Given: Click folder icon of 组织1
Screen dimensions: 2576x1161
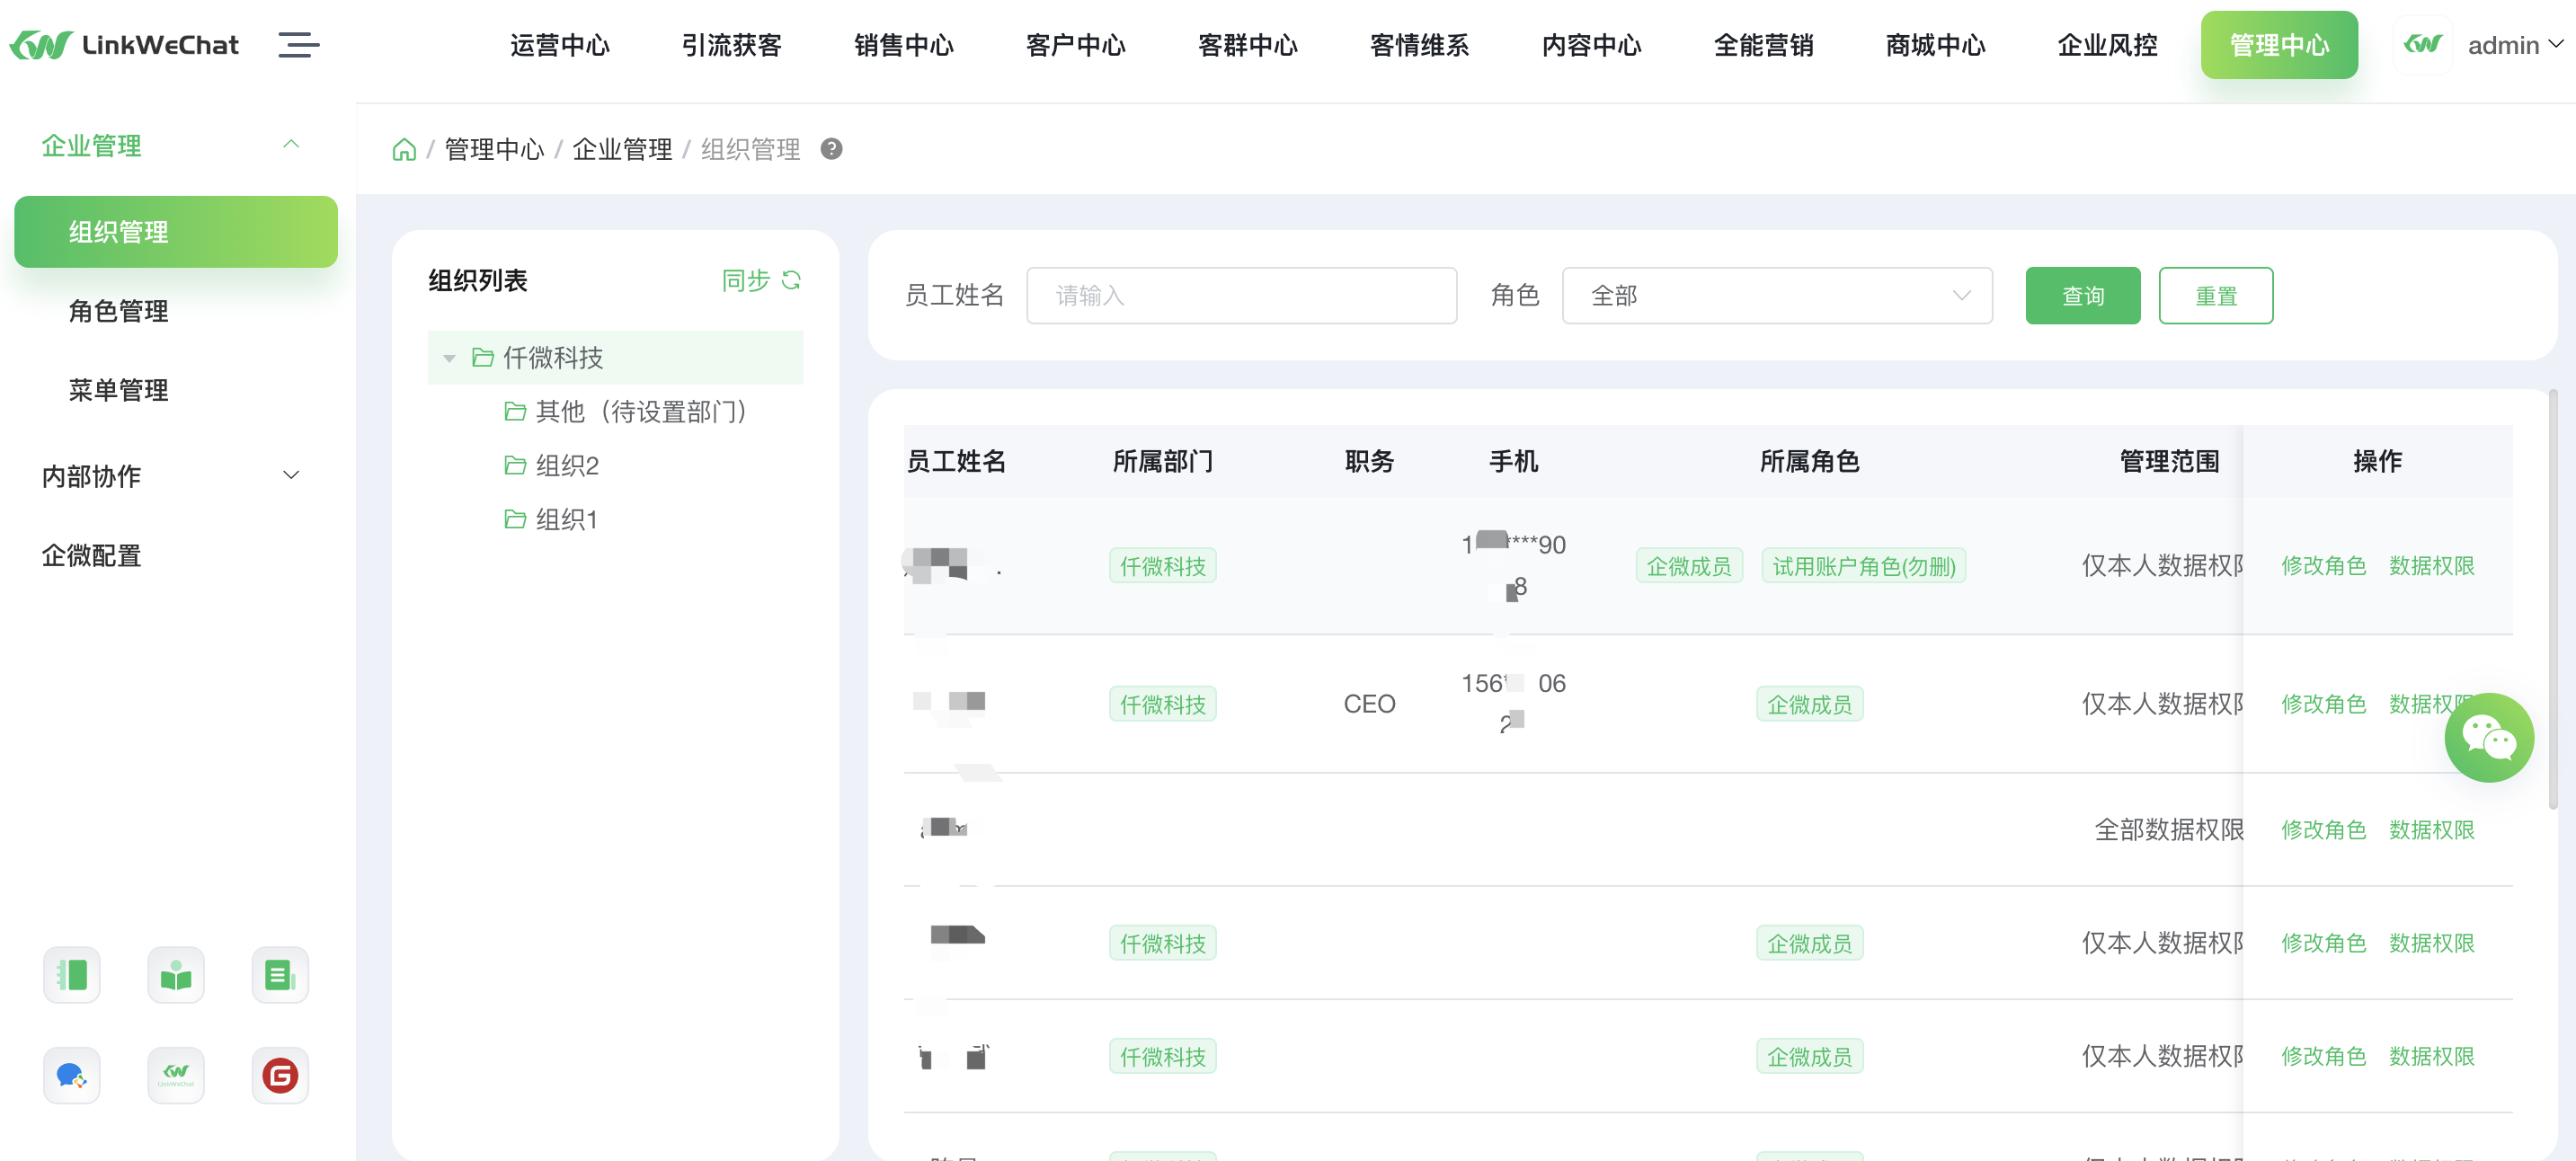Looking at the screenshot, I should 515,519.
